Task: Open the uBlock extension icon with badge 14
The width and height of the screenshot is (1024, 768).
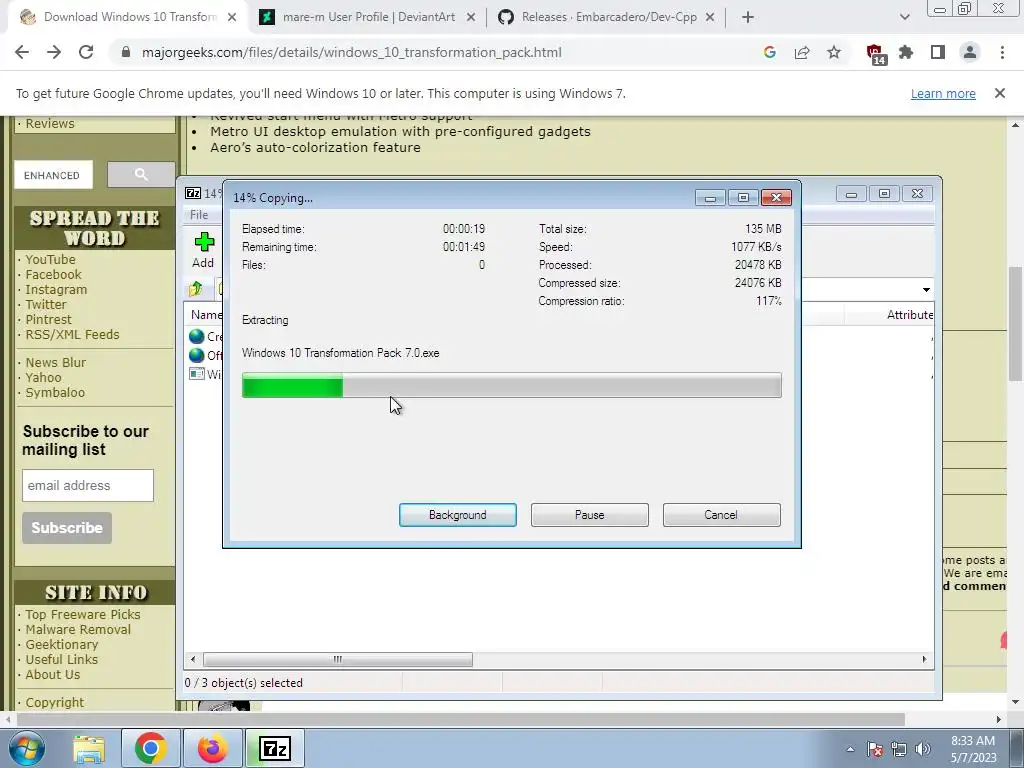Action: [x=876, y=54]
